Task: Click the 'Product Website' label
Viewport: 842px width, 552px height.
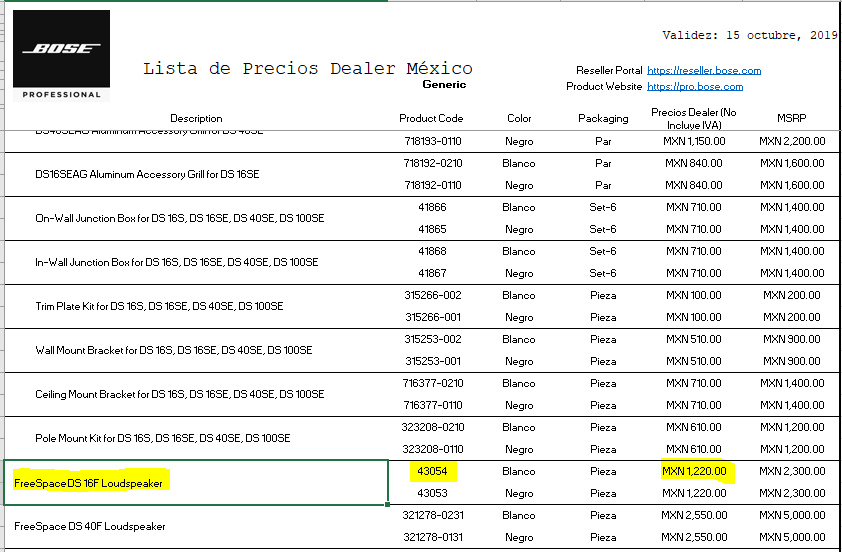Action: tap(604, 86)
